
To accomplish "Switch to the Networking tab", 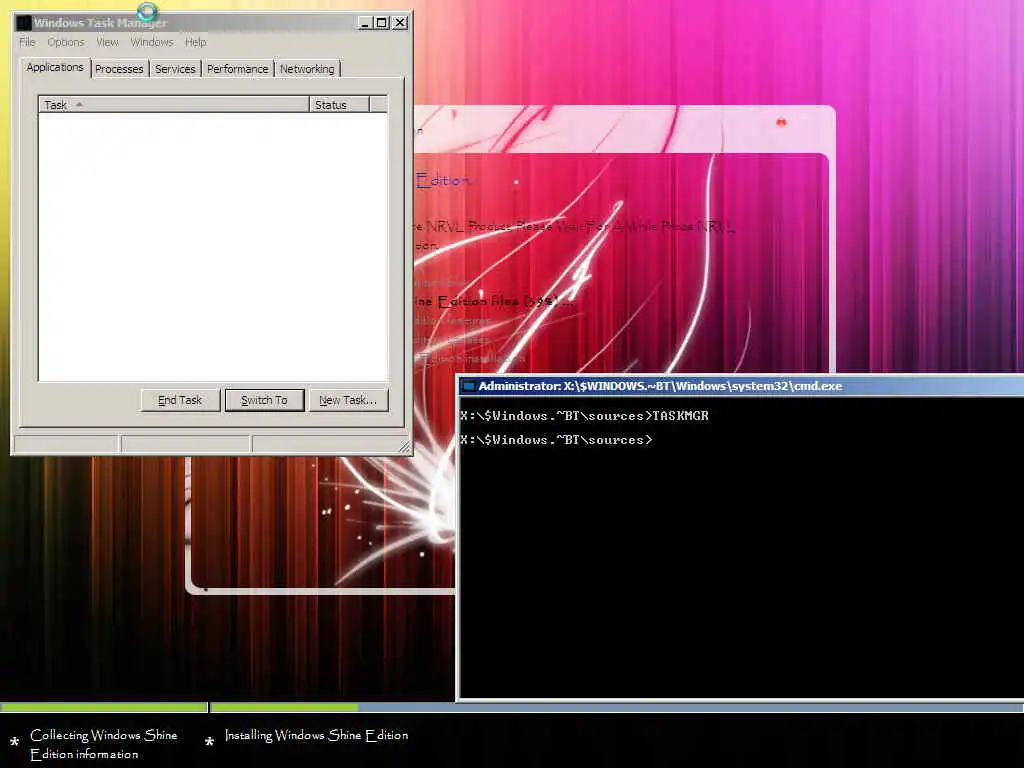I will click(307, 69).
